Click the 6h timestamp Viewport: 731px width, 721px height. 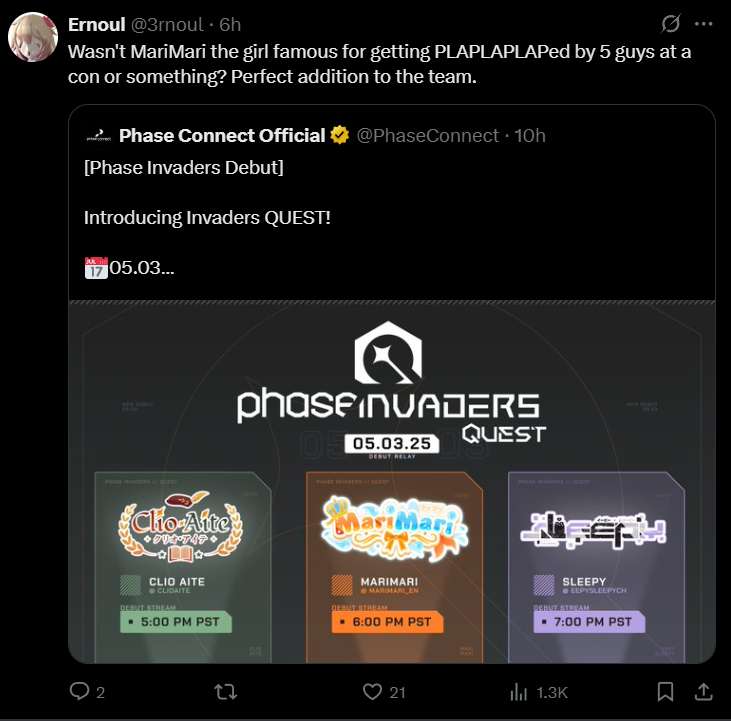(230, 25)
